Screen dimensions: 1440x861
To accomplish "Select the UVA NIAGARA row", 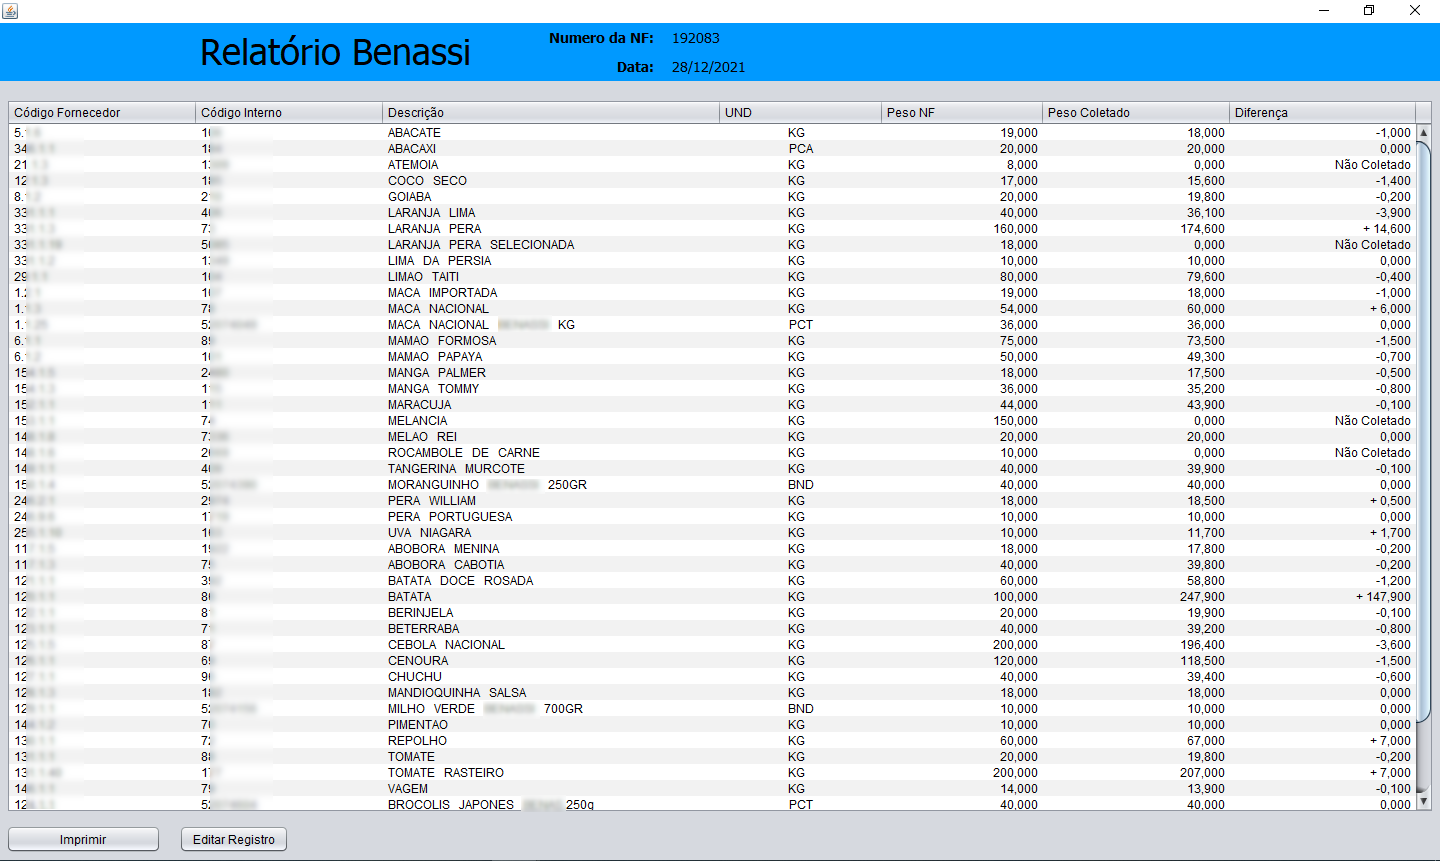I will pyautogui.click(x=712, y=533).
